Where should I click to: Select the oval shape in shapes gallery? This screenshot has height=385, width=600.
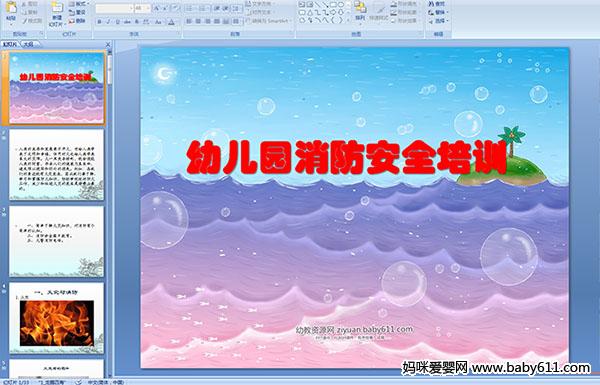341,5
